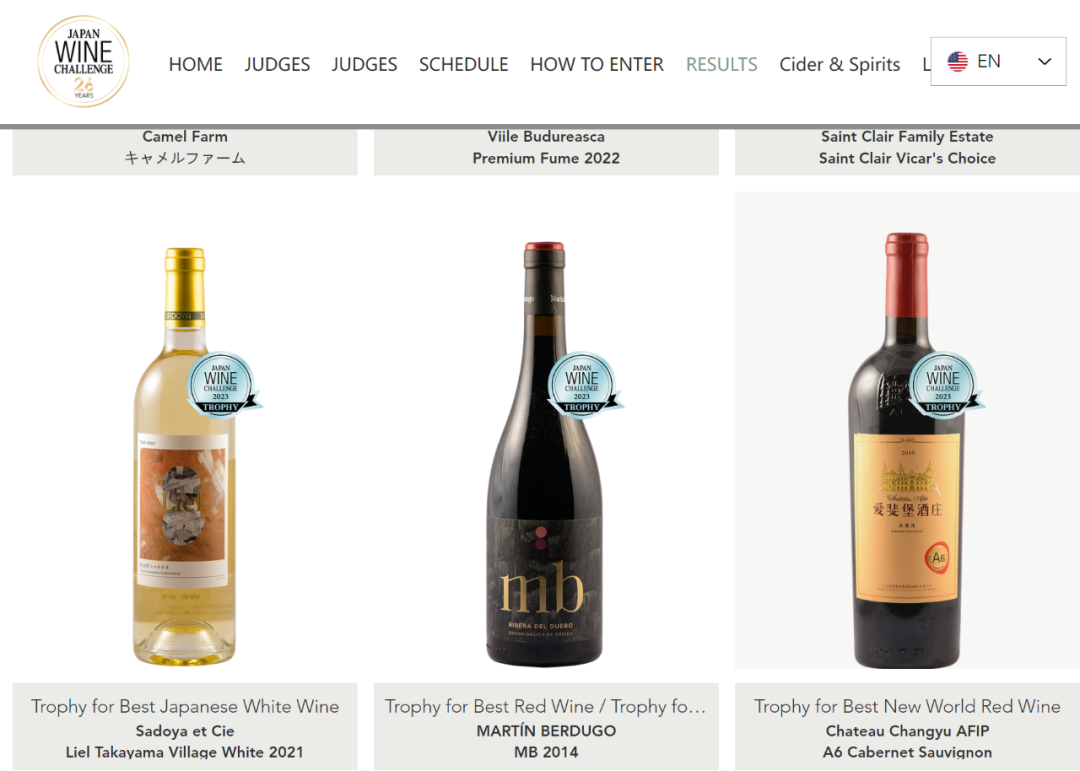Go to the HOME menu item
The image size is (1080, 771).
click(196, 64)
